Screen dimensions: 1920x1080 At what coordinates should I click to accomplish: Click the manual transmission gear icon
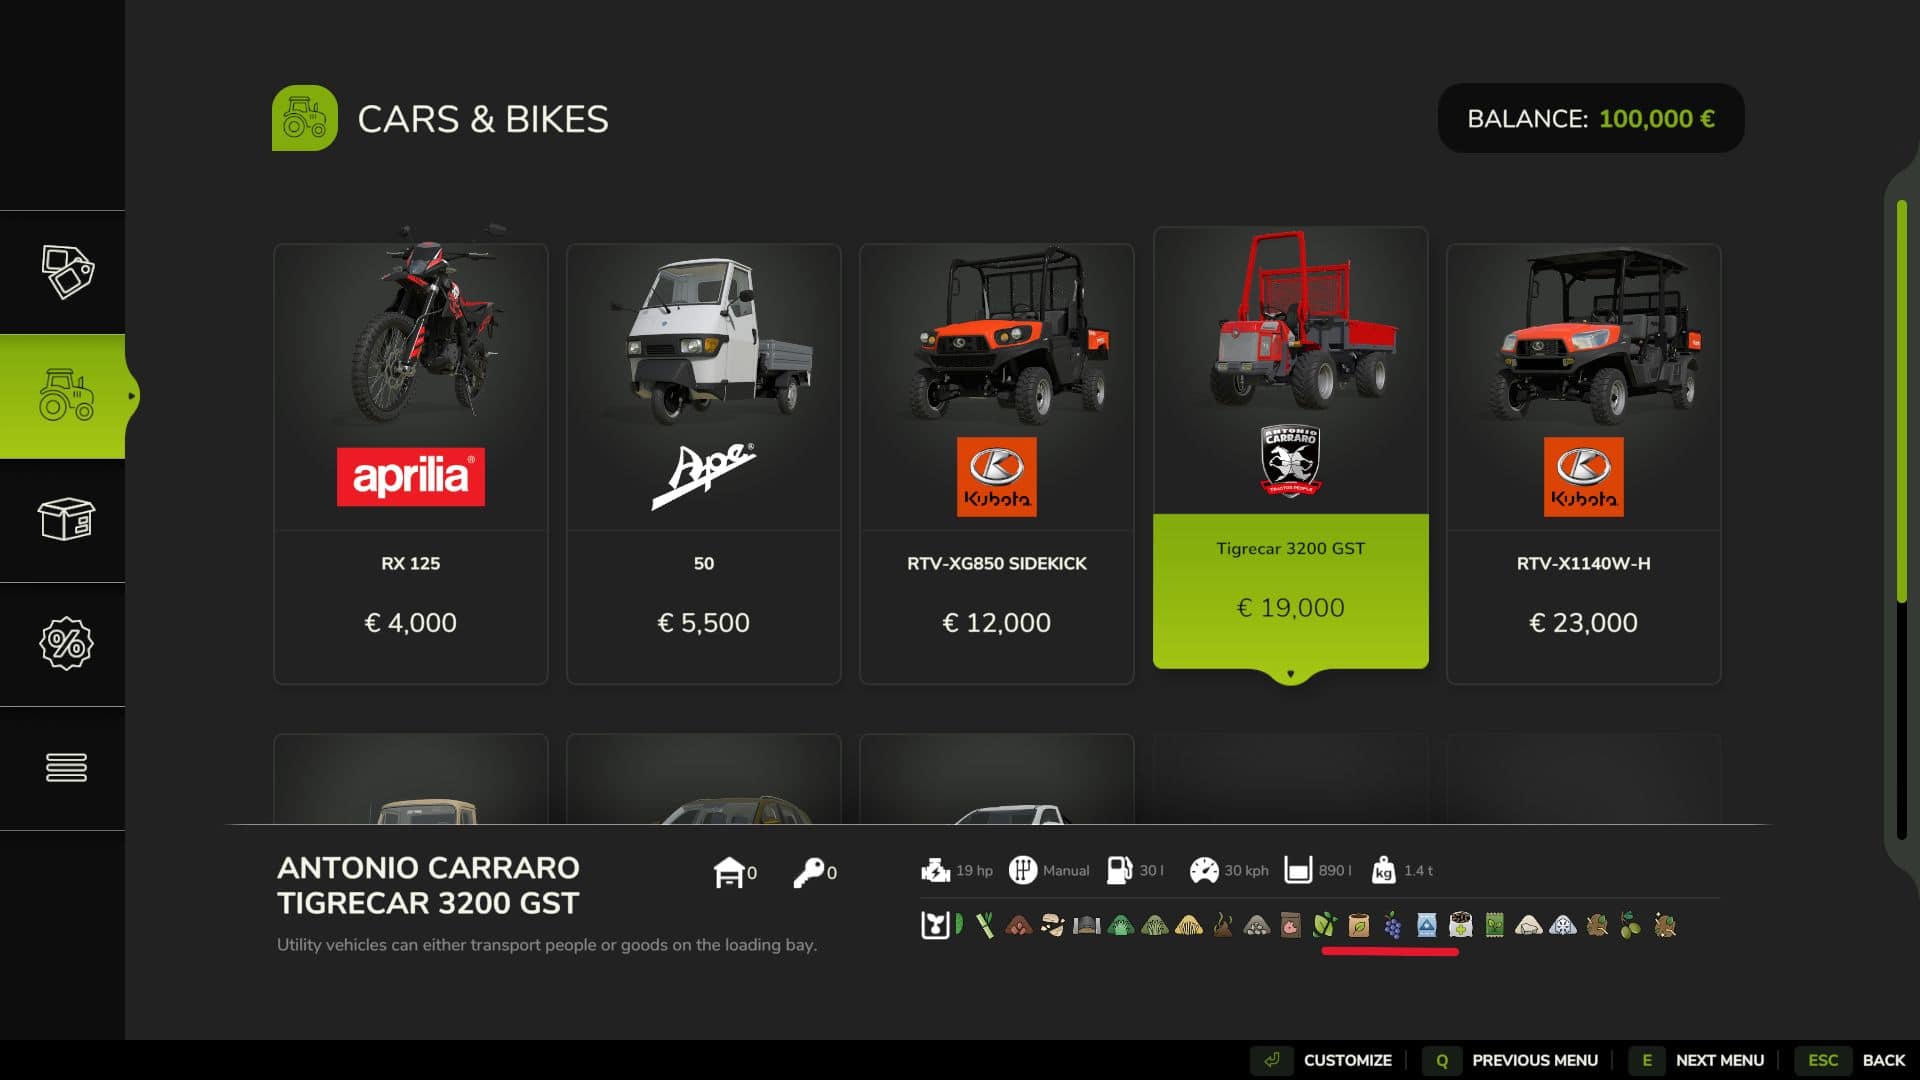pyautogui.click(x=1022, y=870)
